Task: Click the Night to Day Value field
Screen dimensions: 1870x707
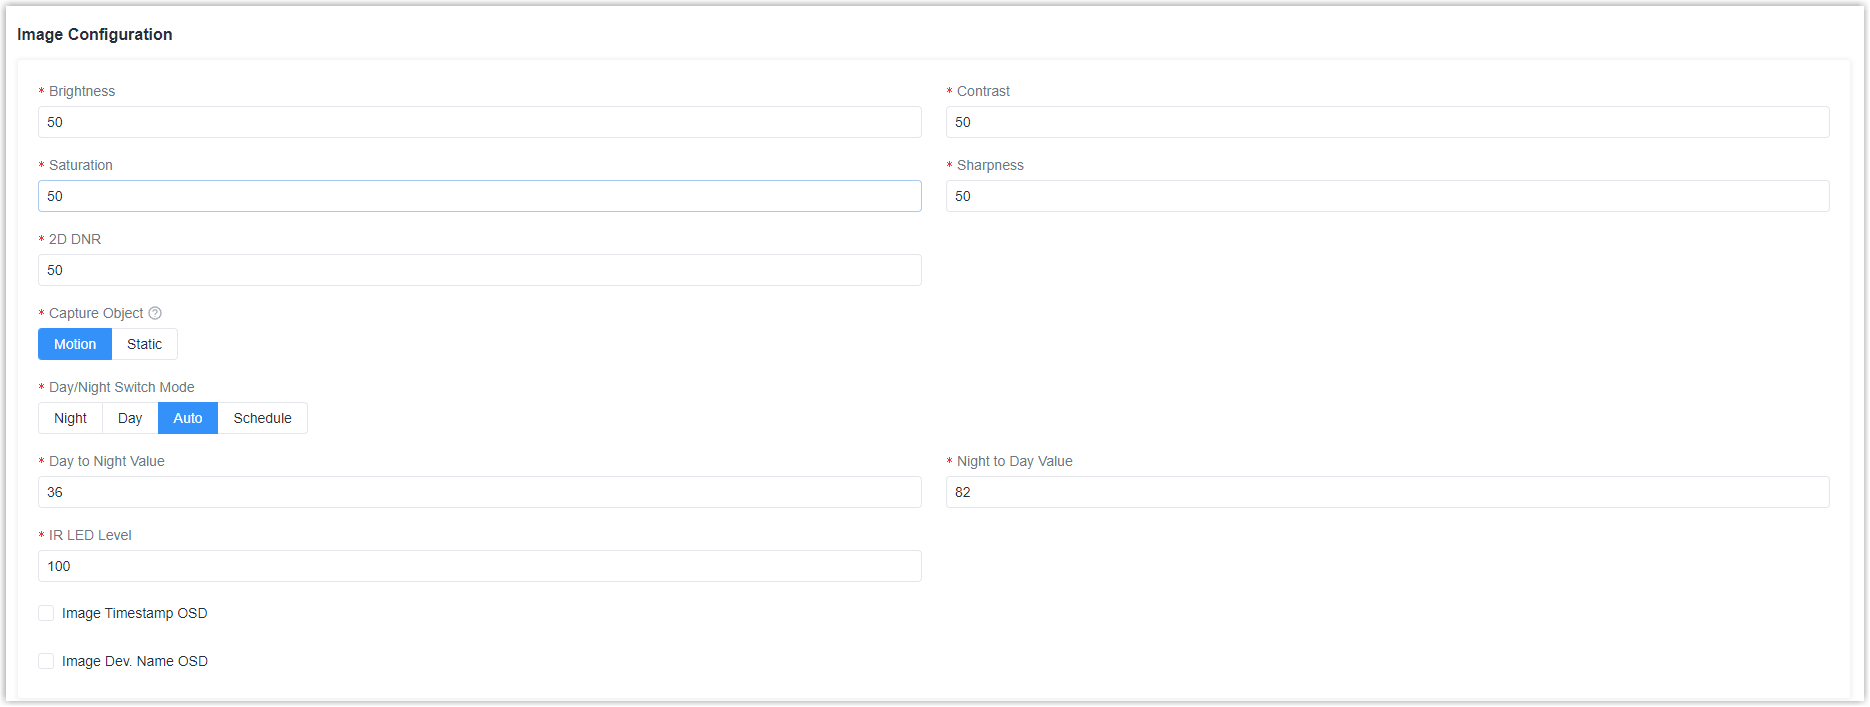Action: (x=1388, y=492)
